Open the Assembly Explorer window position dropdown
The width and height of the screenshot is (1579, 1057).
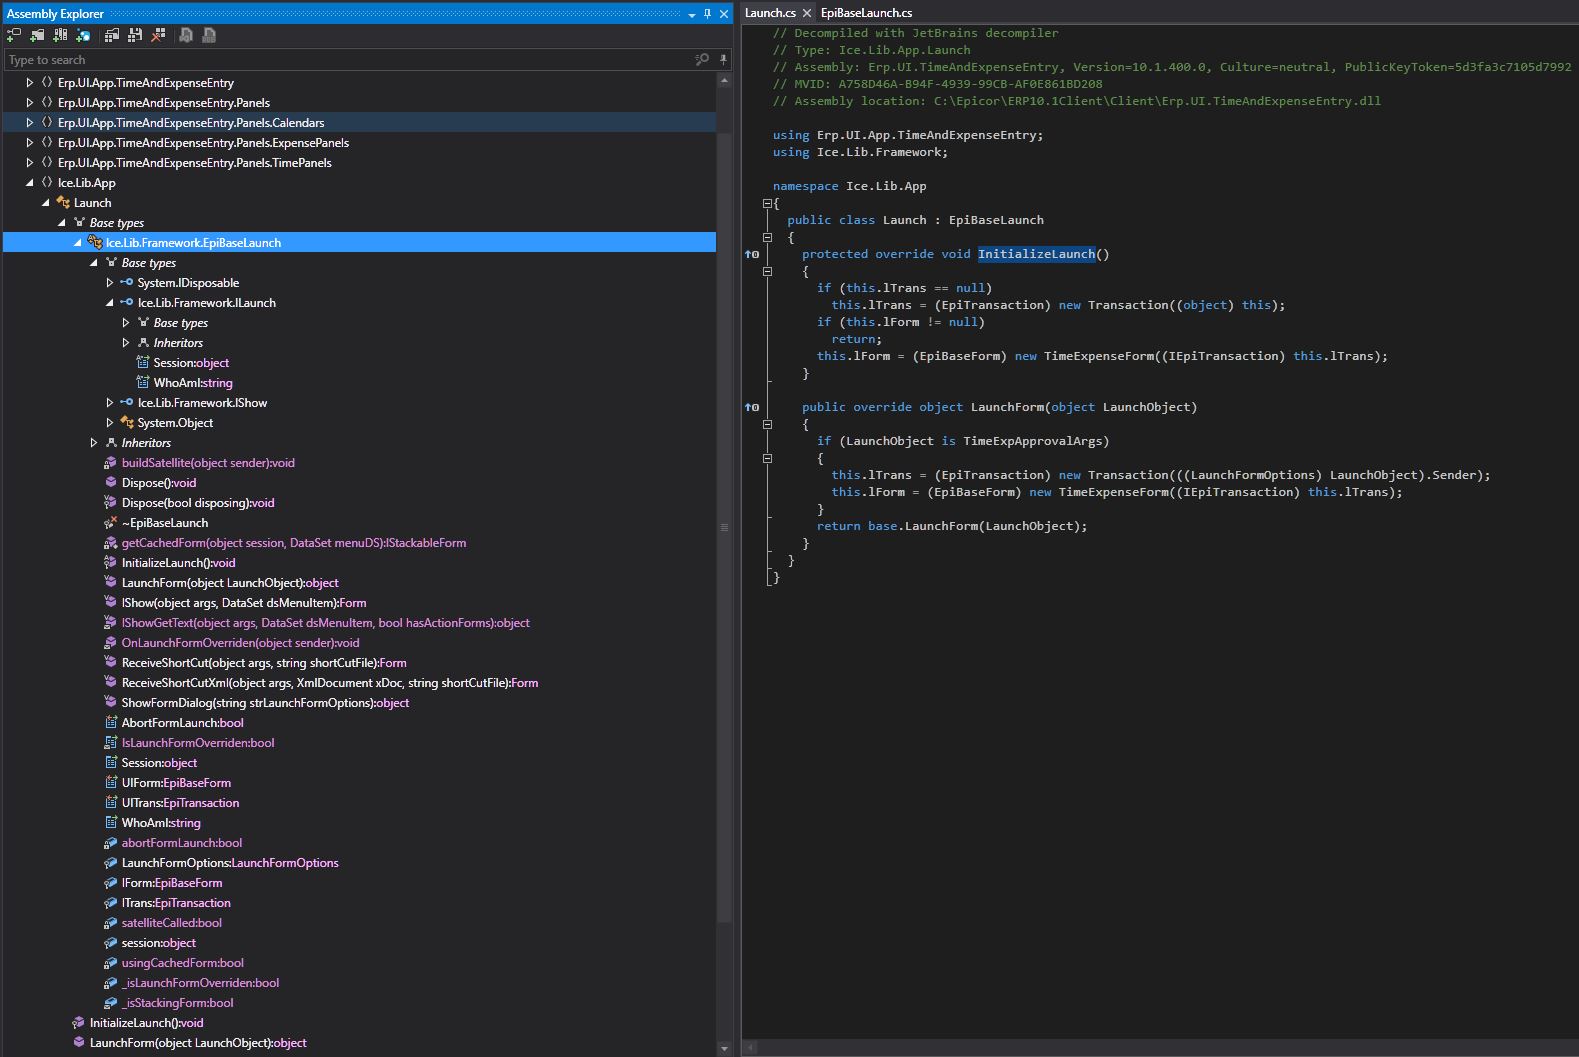tap(692, 15)
